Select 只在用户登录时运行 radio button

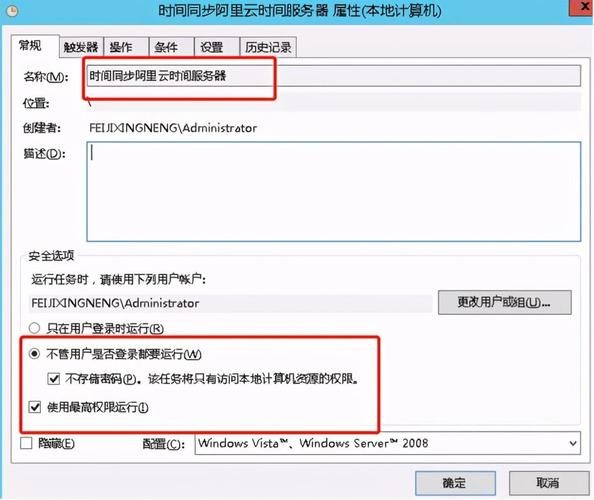coord(34,328)
